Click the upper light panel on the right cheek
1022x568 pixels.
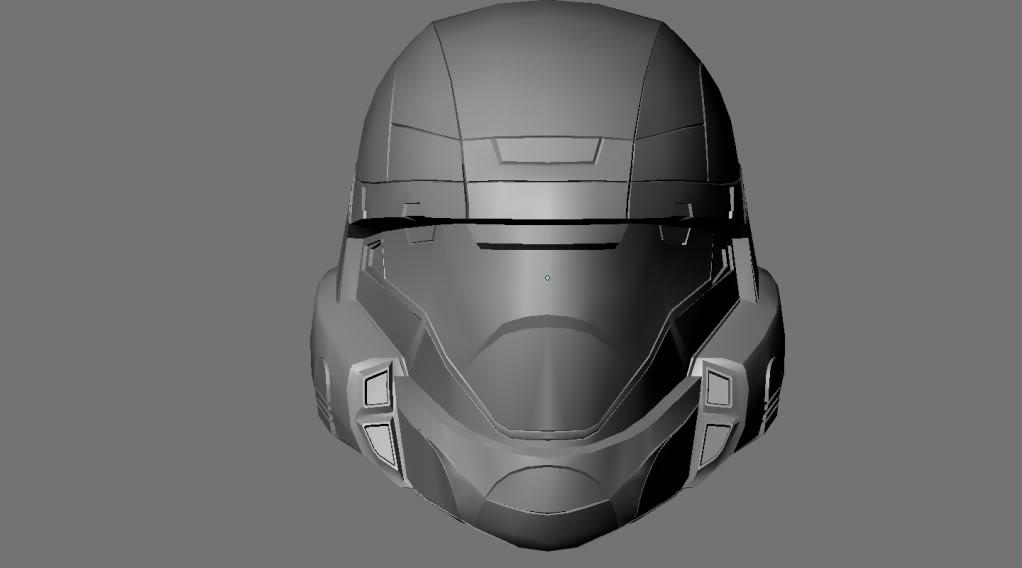click(x=718, y=388)
